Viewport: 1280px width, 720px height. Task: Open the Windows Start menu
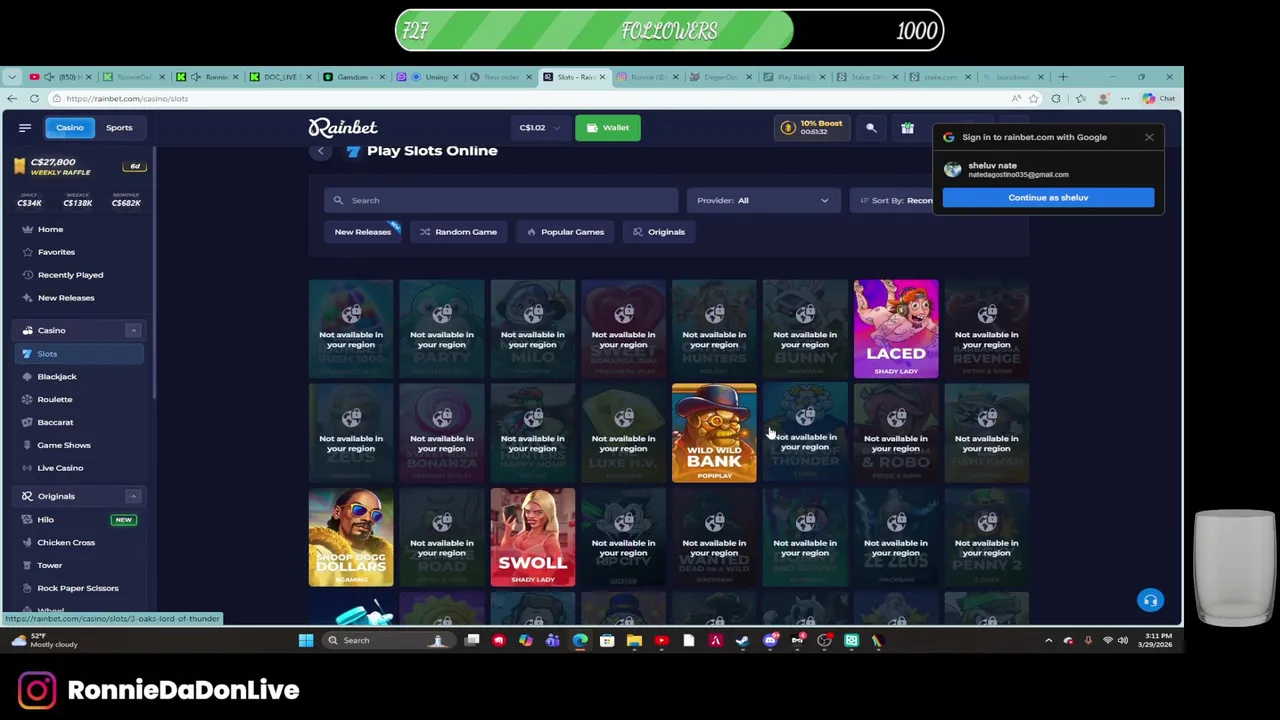[x=306, y=640]
